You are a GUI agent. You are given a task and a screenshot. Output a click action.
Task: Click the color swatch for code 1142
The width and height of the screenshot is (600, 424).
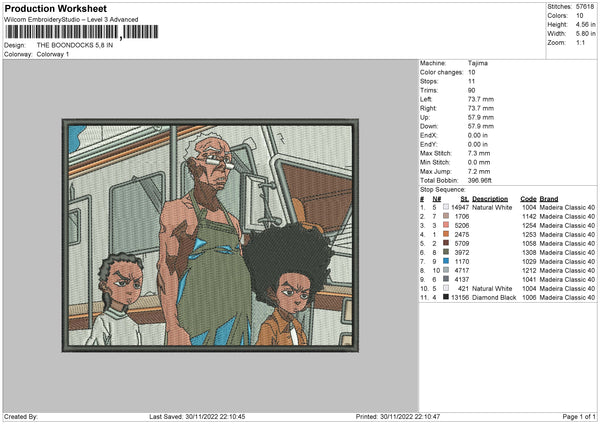446,216
